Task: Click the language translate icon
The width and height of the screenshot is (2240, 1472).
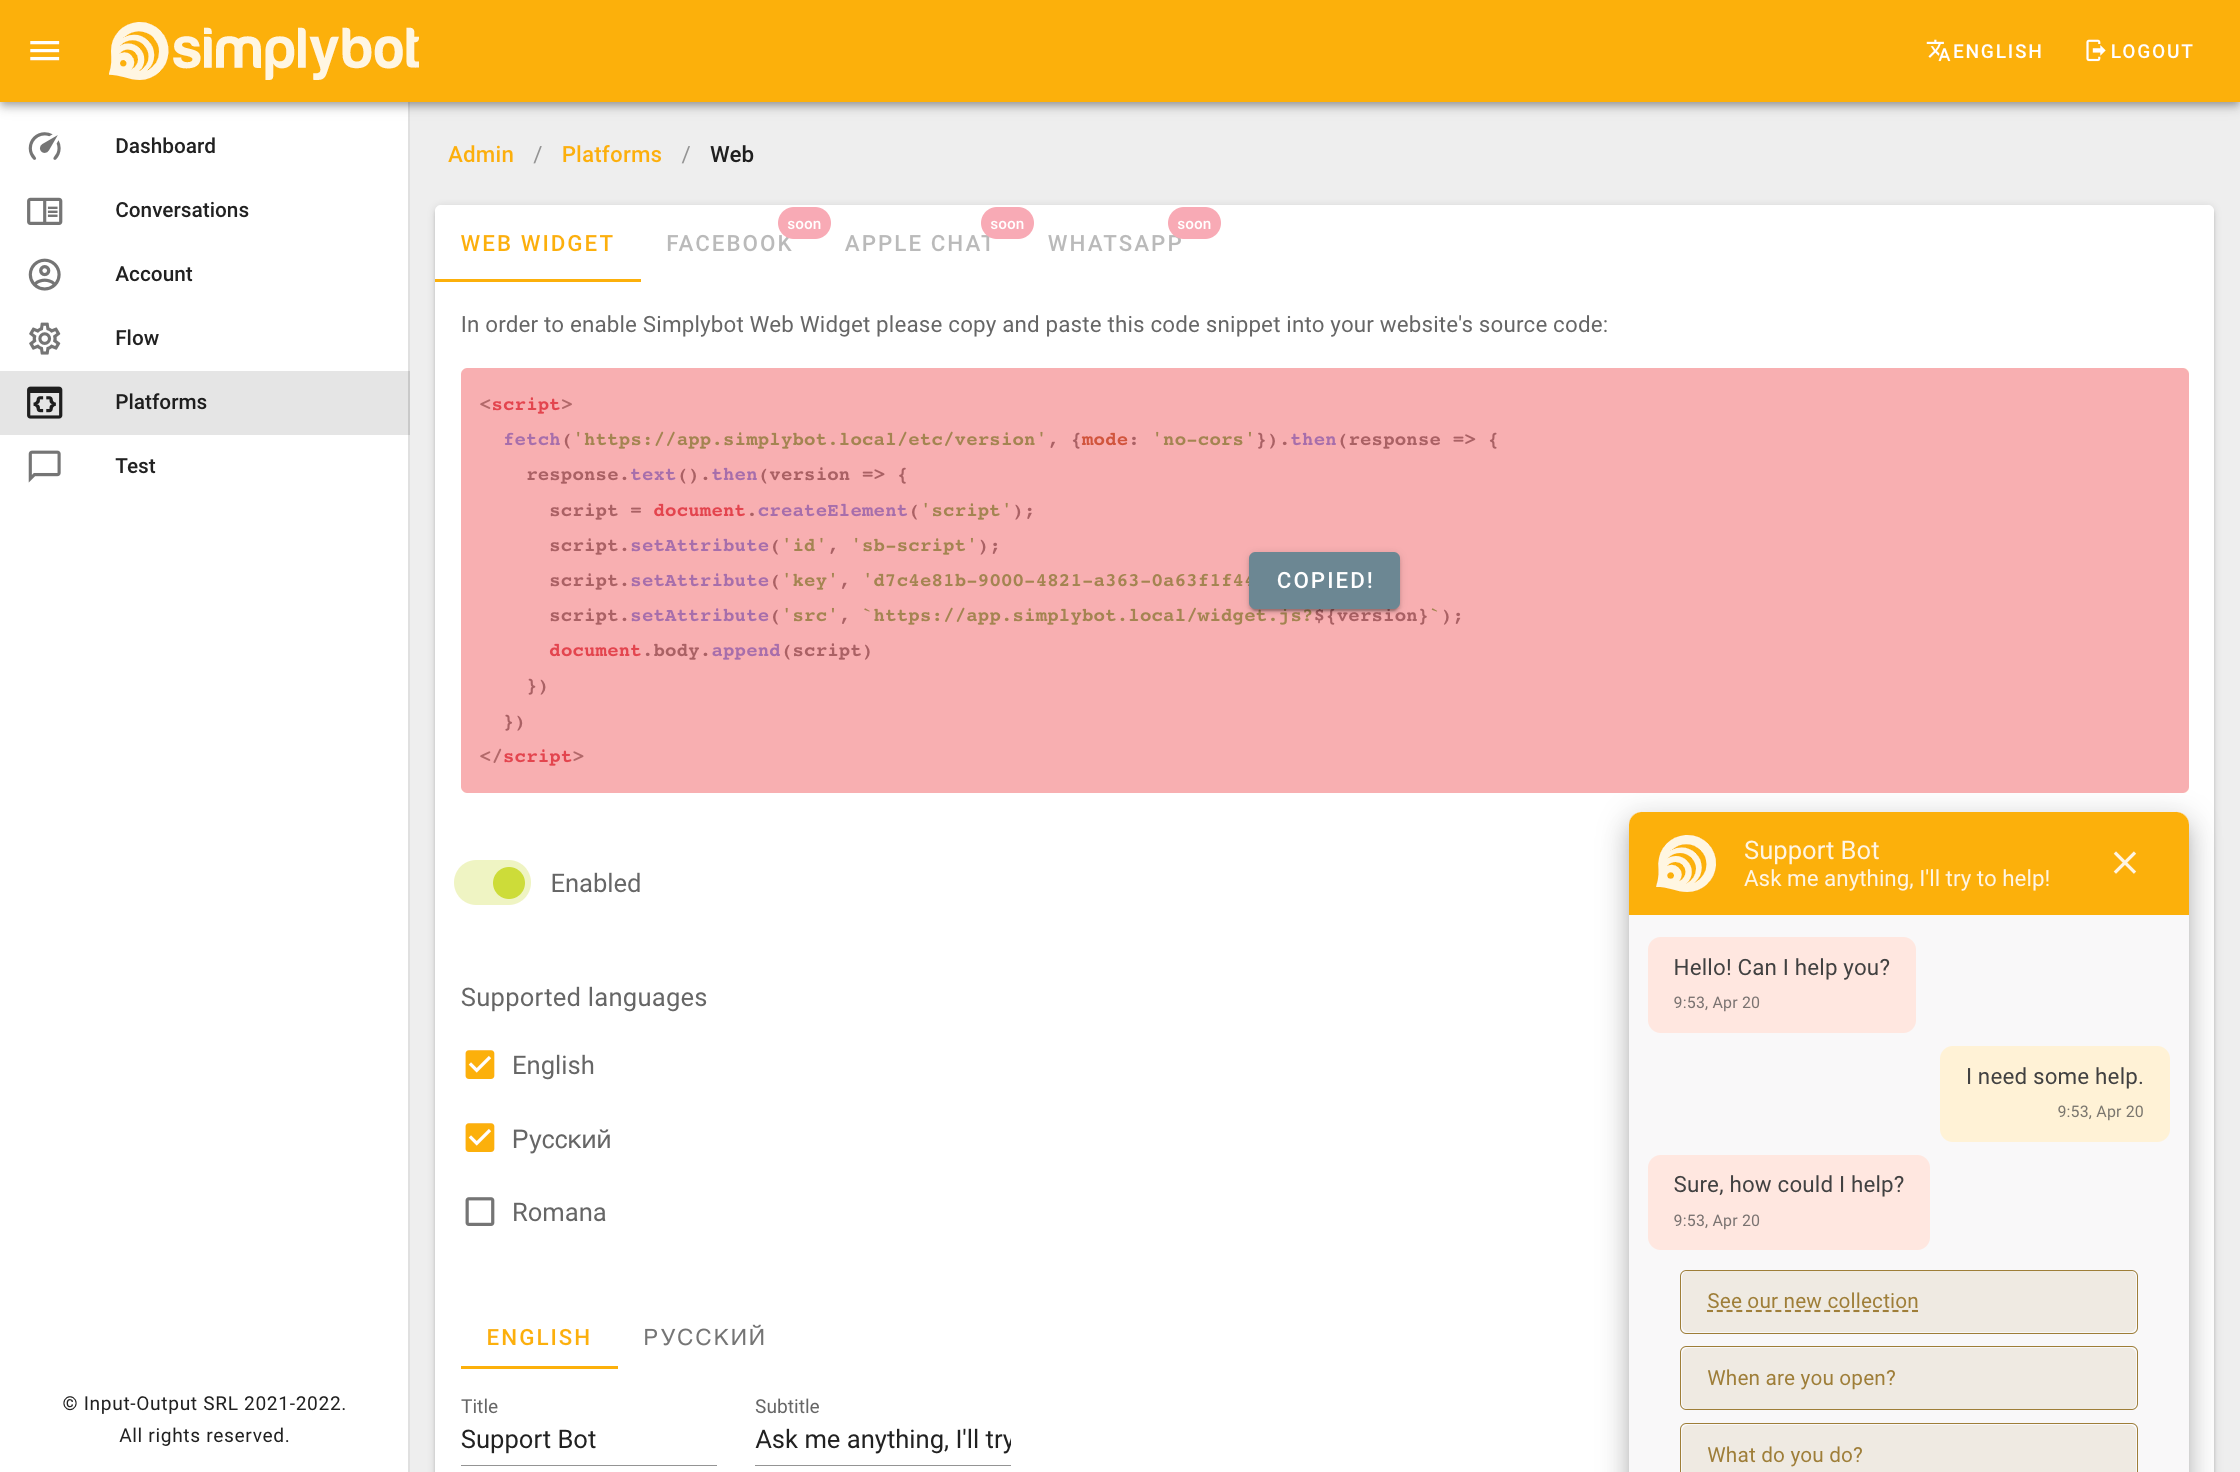Action: click(1938, 51)
